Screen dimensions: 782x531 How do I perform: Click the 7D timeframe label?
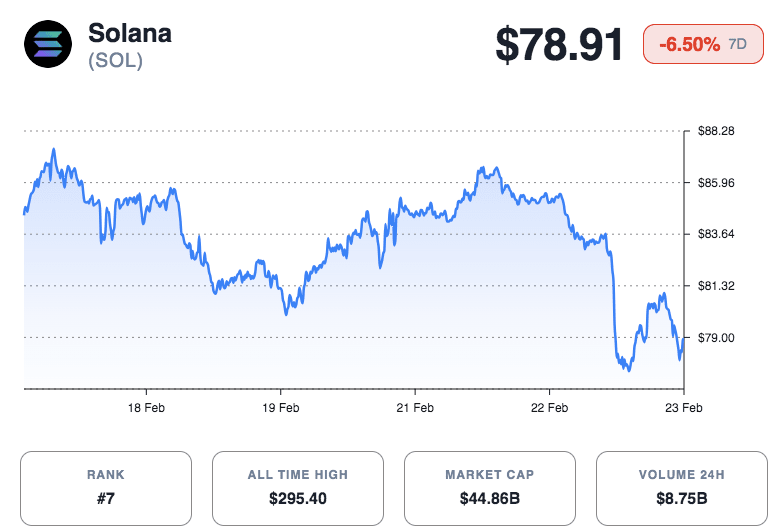pos(738,44)
